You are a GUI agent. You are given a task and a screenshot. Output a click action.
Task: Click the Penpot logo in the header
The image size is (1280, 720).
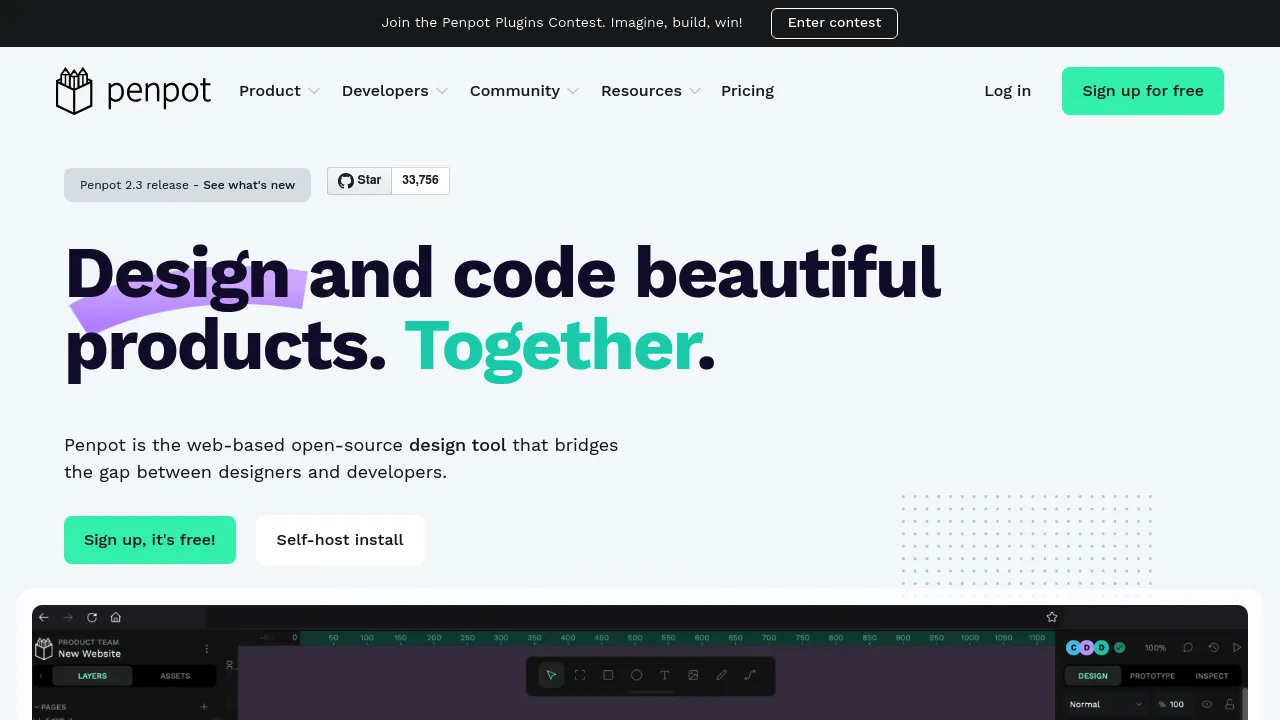(133, 91)
